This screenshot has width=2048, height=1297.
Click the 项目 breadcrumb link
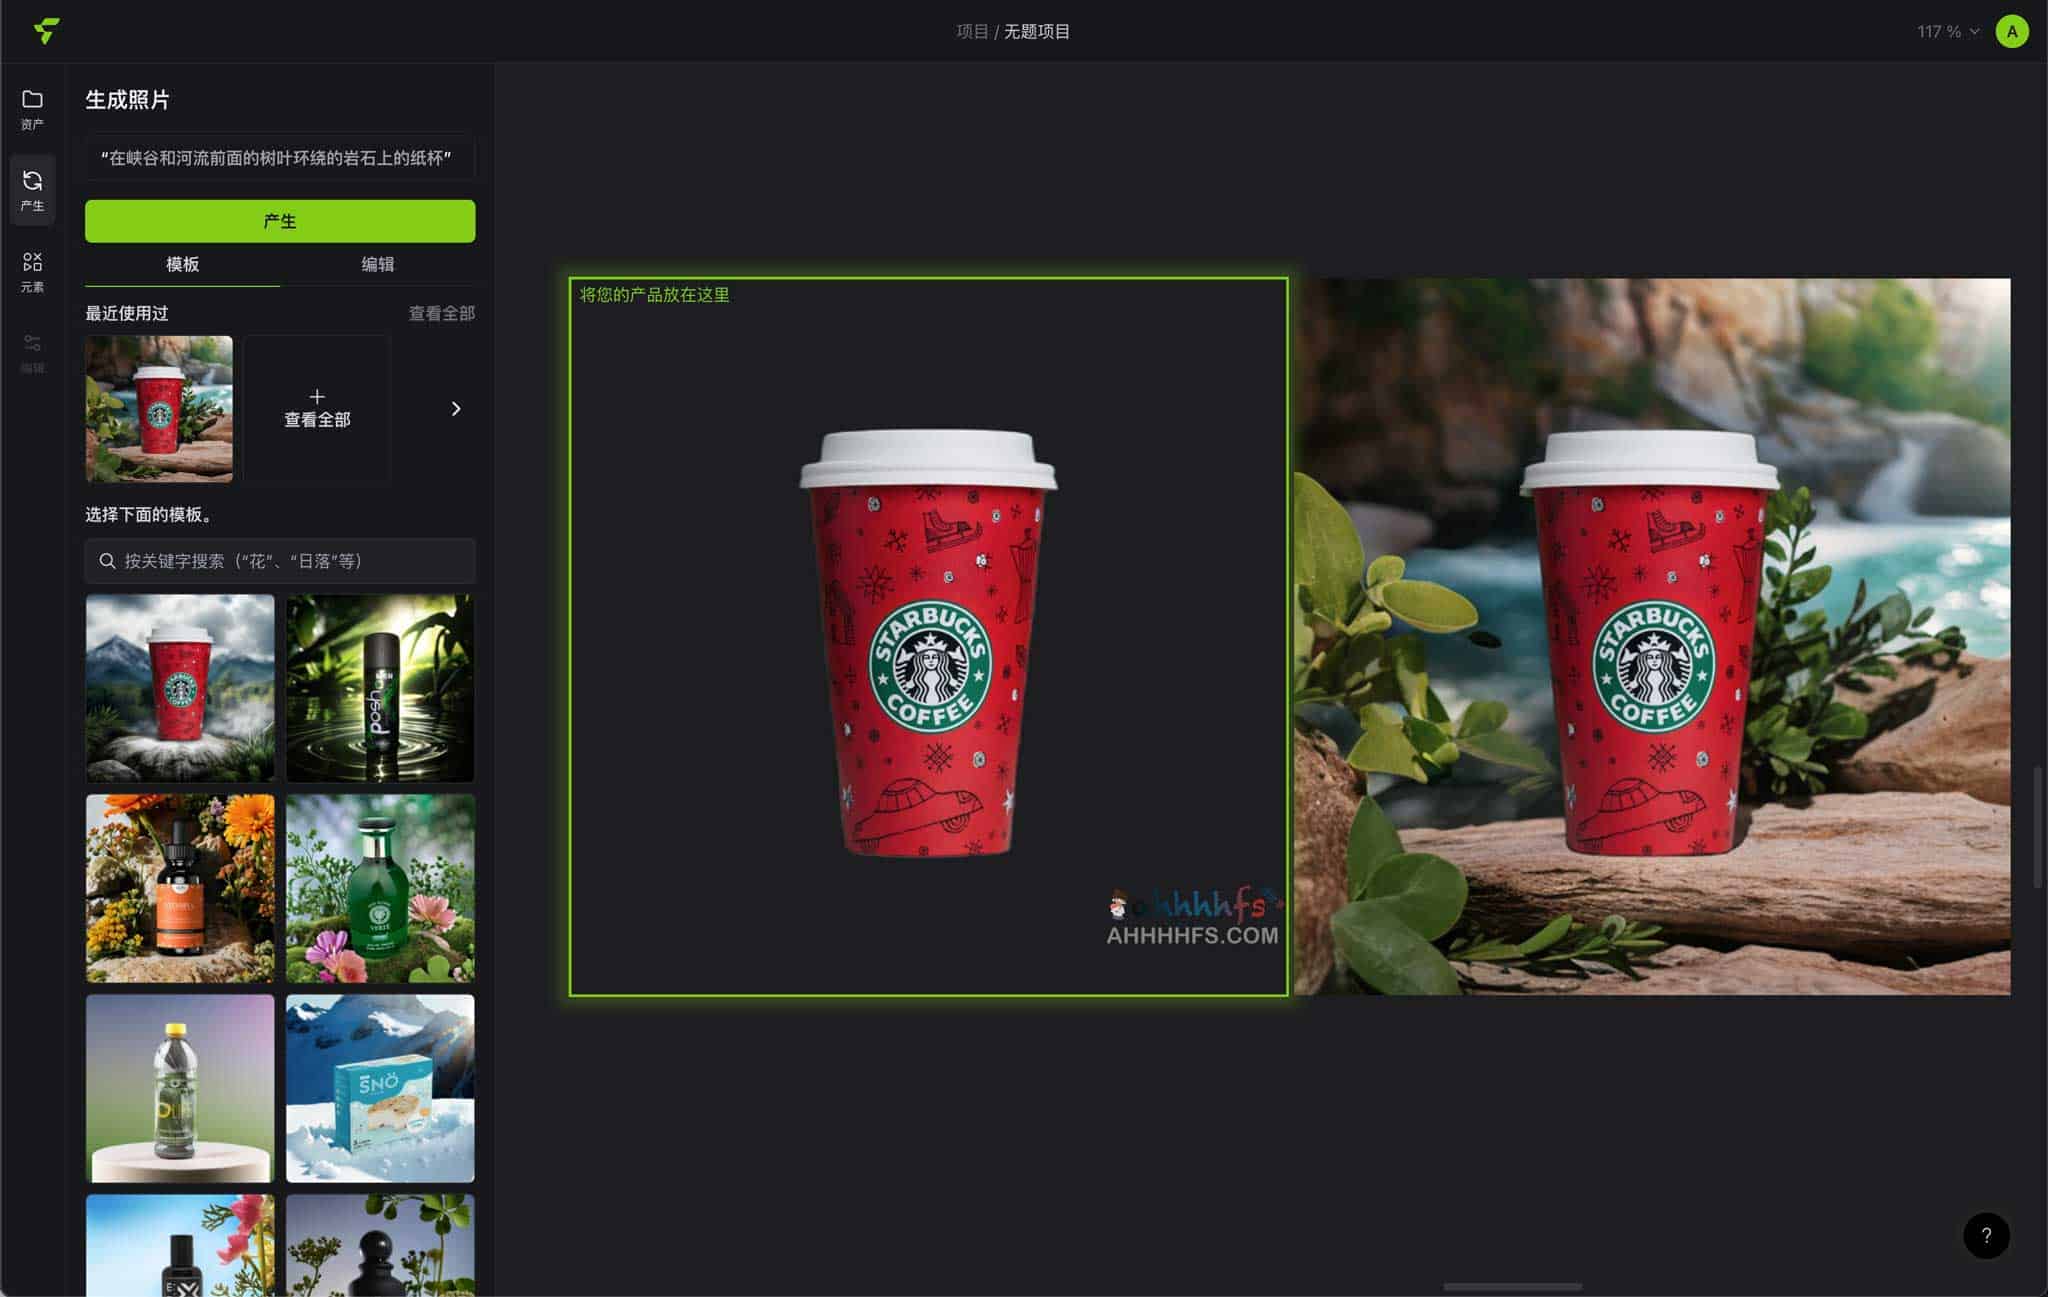tap(971, 32)
